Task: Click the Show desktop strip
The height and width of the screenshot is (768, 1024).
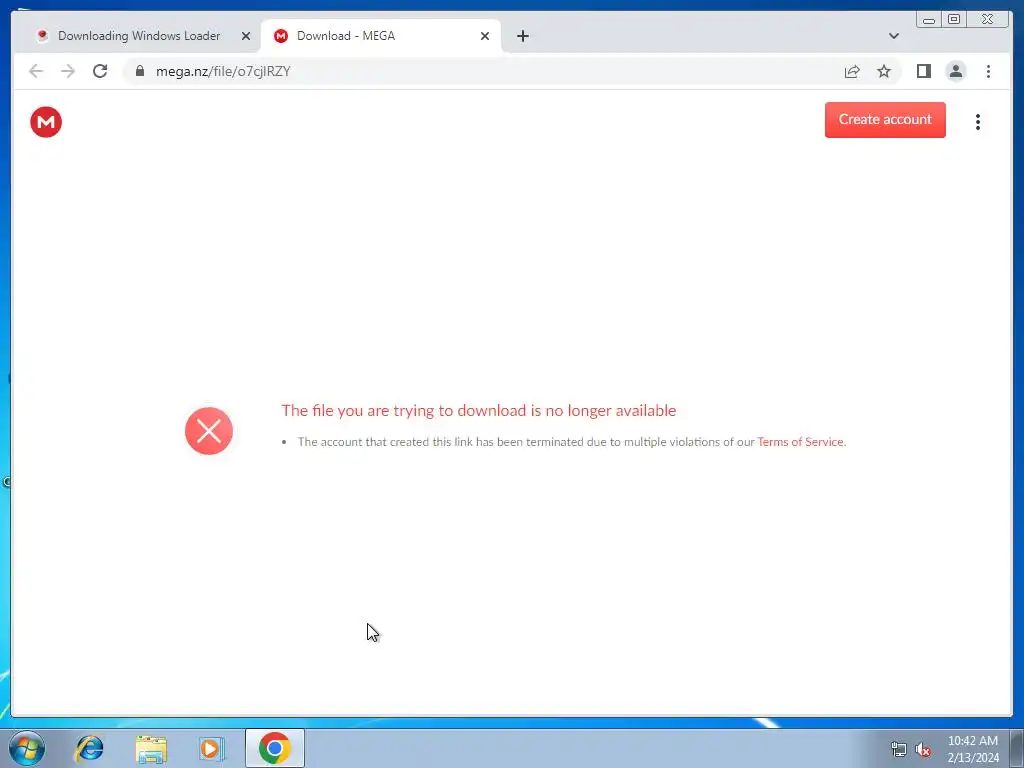Action: click(x=1017, y=748)
